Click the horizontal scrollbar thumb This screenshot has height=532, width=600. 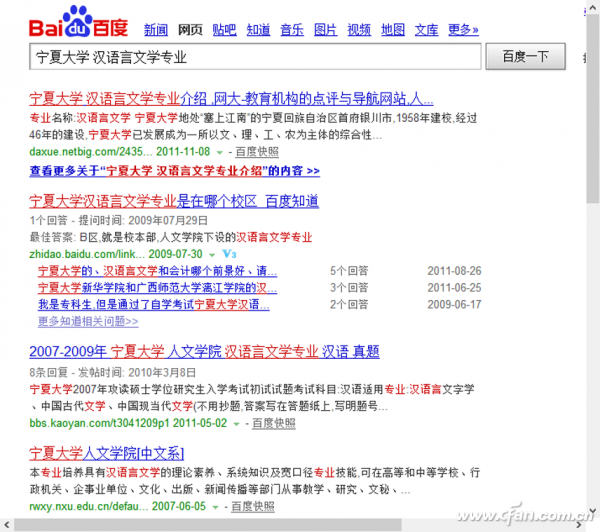pos(208,525)
